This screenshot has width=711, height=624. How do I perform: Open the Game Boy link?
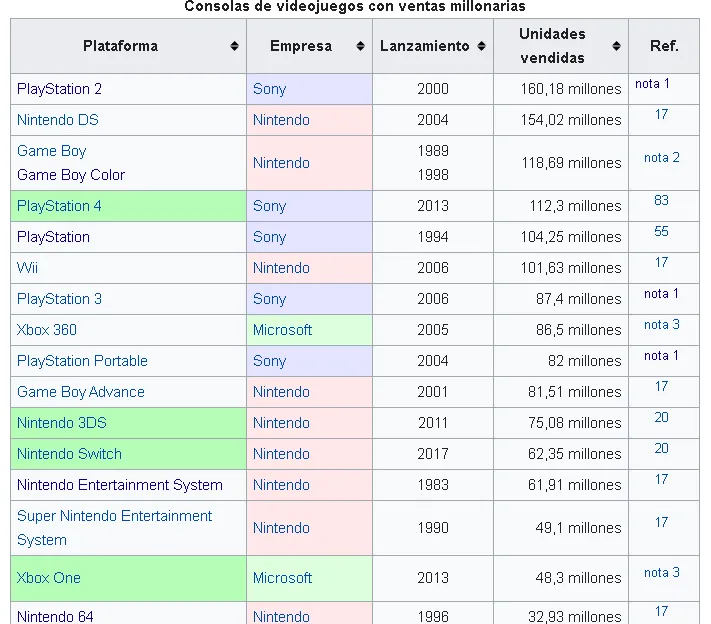tap(51, 151)
